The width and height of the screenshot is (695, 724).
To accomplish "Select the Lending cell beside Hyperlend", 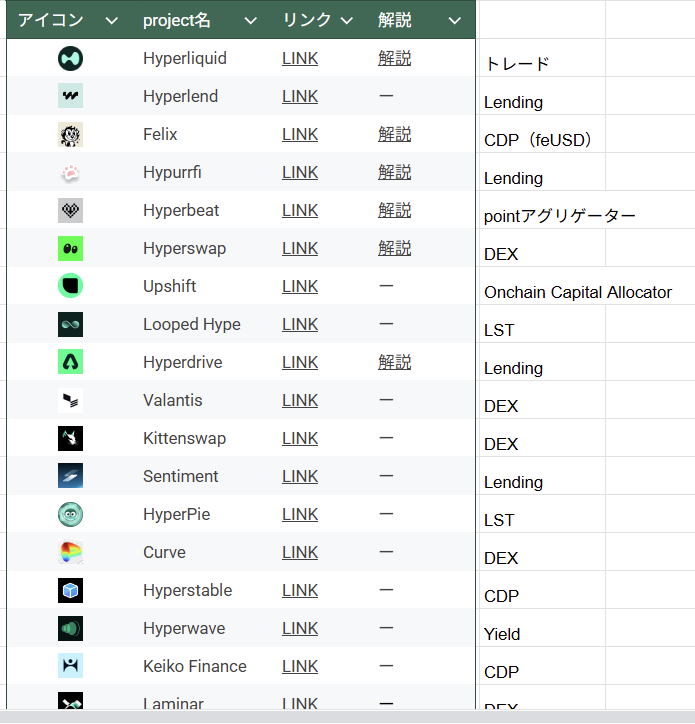I will (x=542, y=96).
